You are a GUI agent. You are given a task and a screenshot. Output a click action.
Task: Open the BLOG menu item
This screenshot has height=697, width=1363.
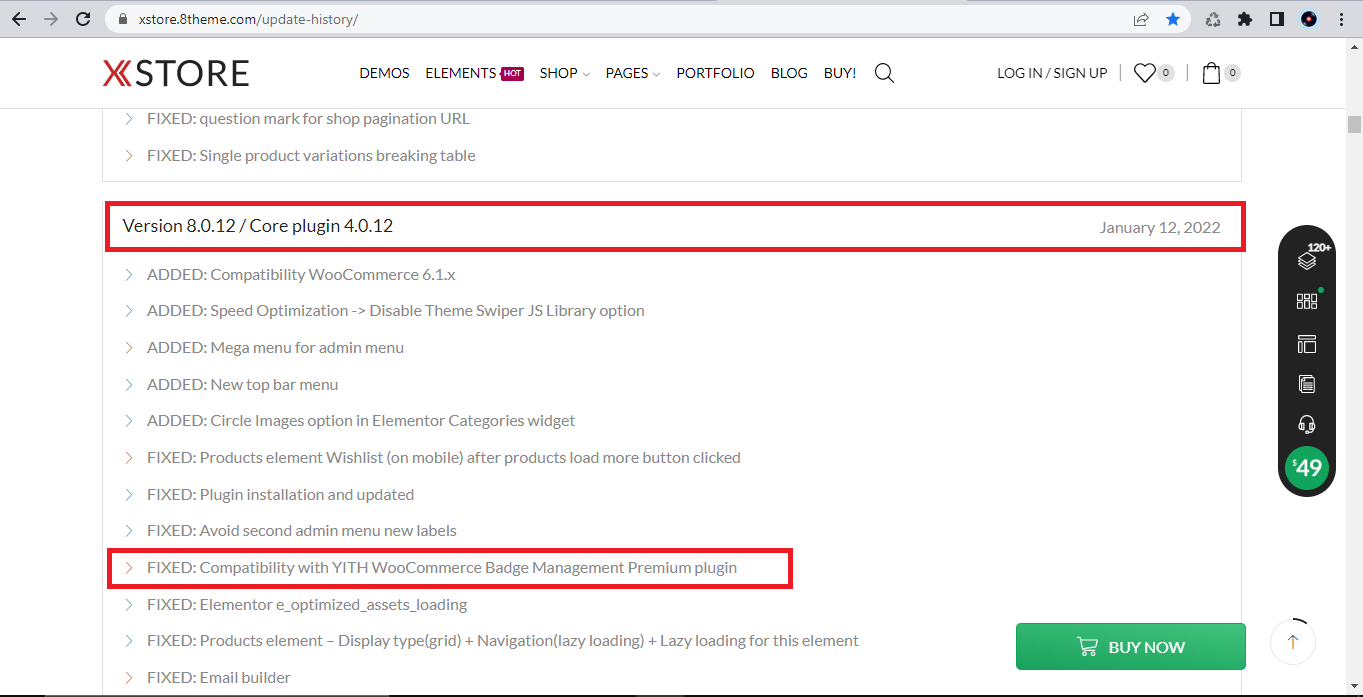pyautogui.click(x=789, y=73)
